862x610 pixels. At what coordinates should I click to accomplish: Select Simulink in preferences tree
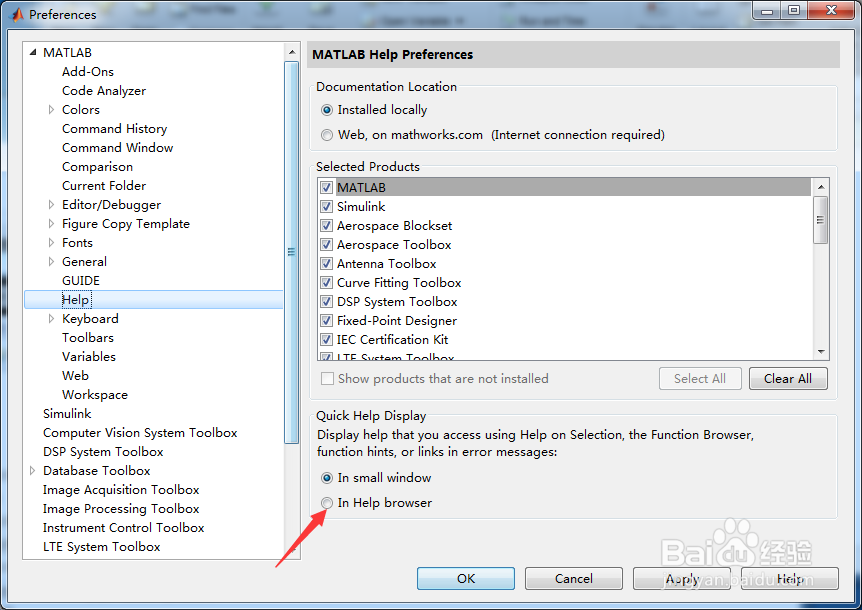coord(67,413)
